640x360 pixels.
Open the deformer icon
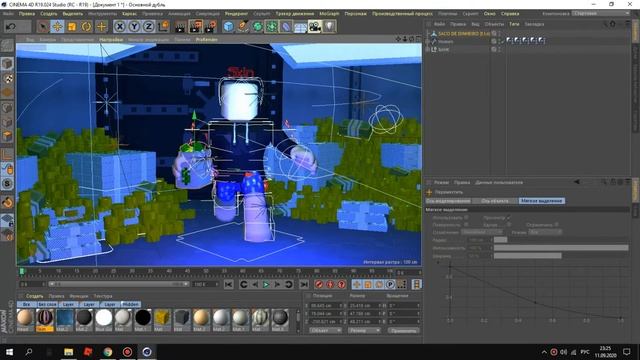[286, 27]
